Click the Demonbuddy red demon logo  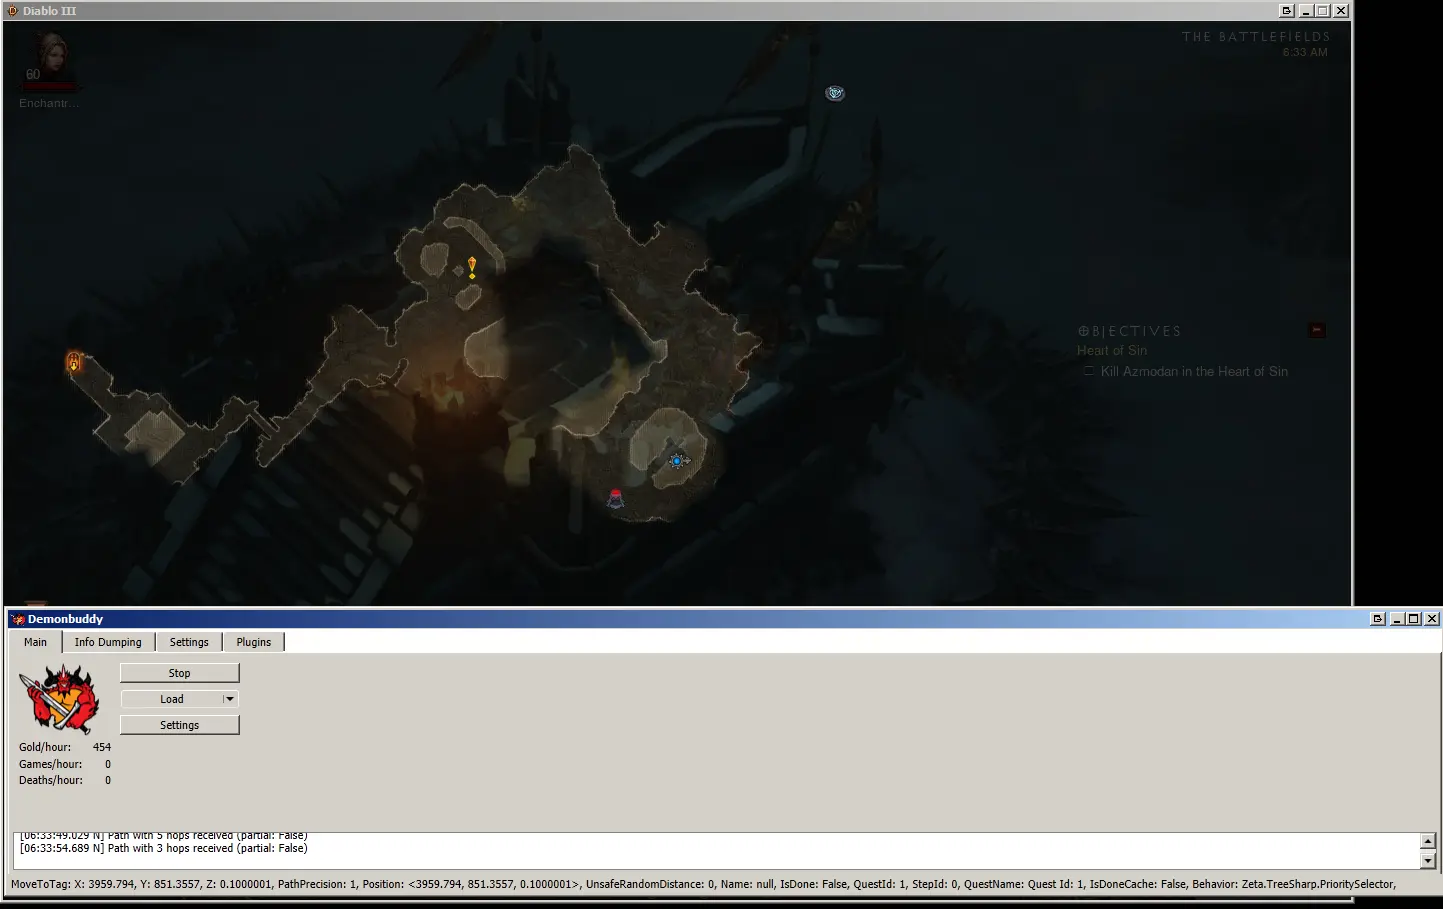pos(61,699)
